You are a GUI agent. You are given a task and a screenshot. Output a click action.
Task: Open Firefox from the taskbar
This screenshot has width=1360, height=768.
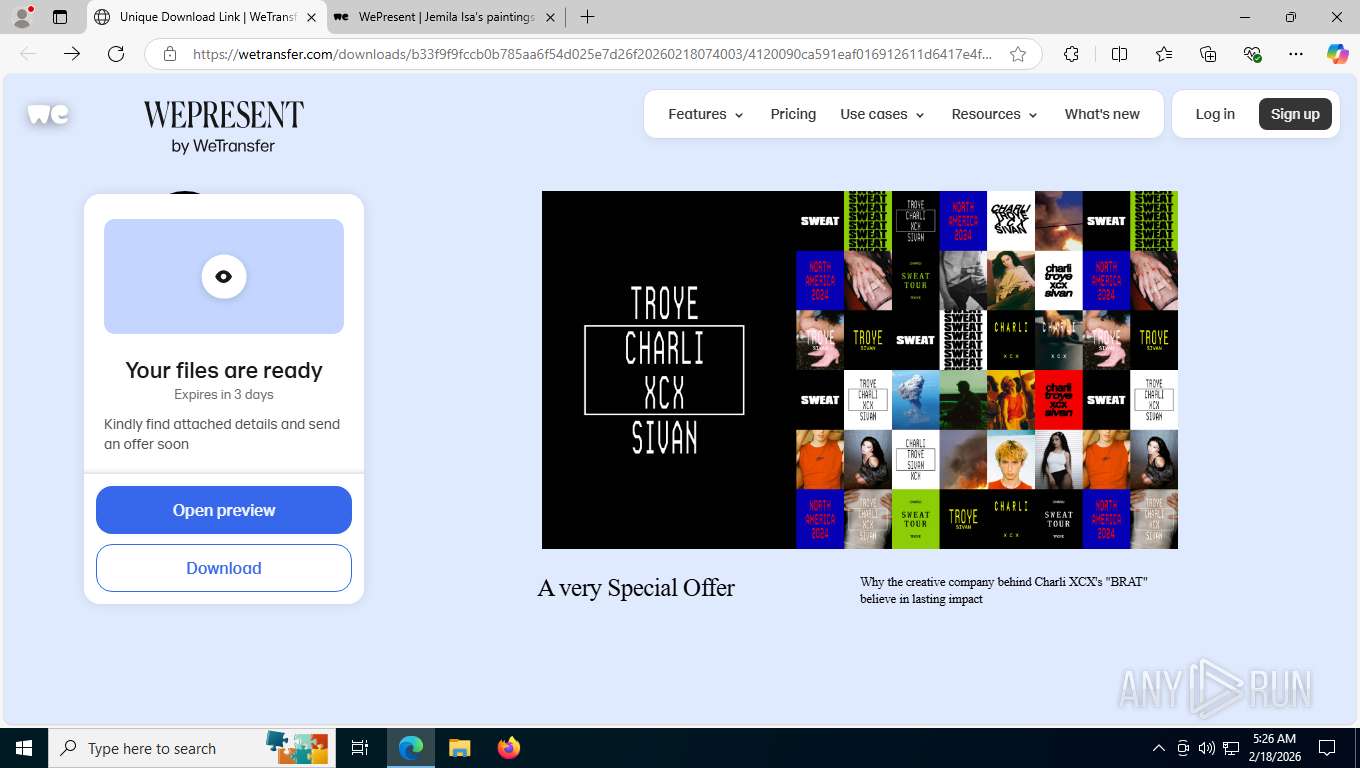(509, 748)
